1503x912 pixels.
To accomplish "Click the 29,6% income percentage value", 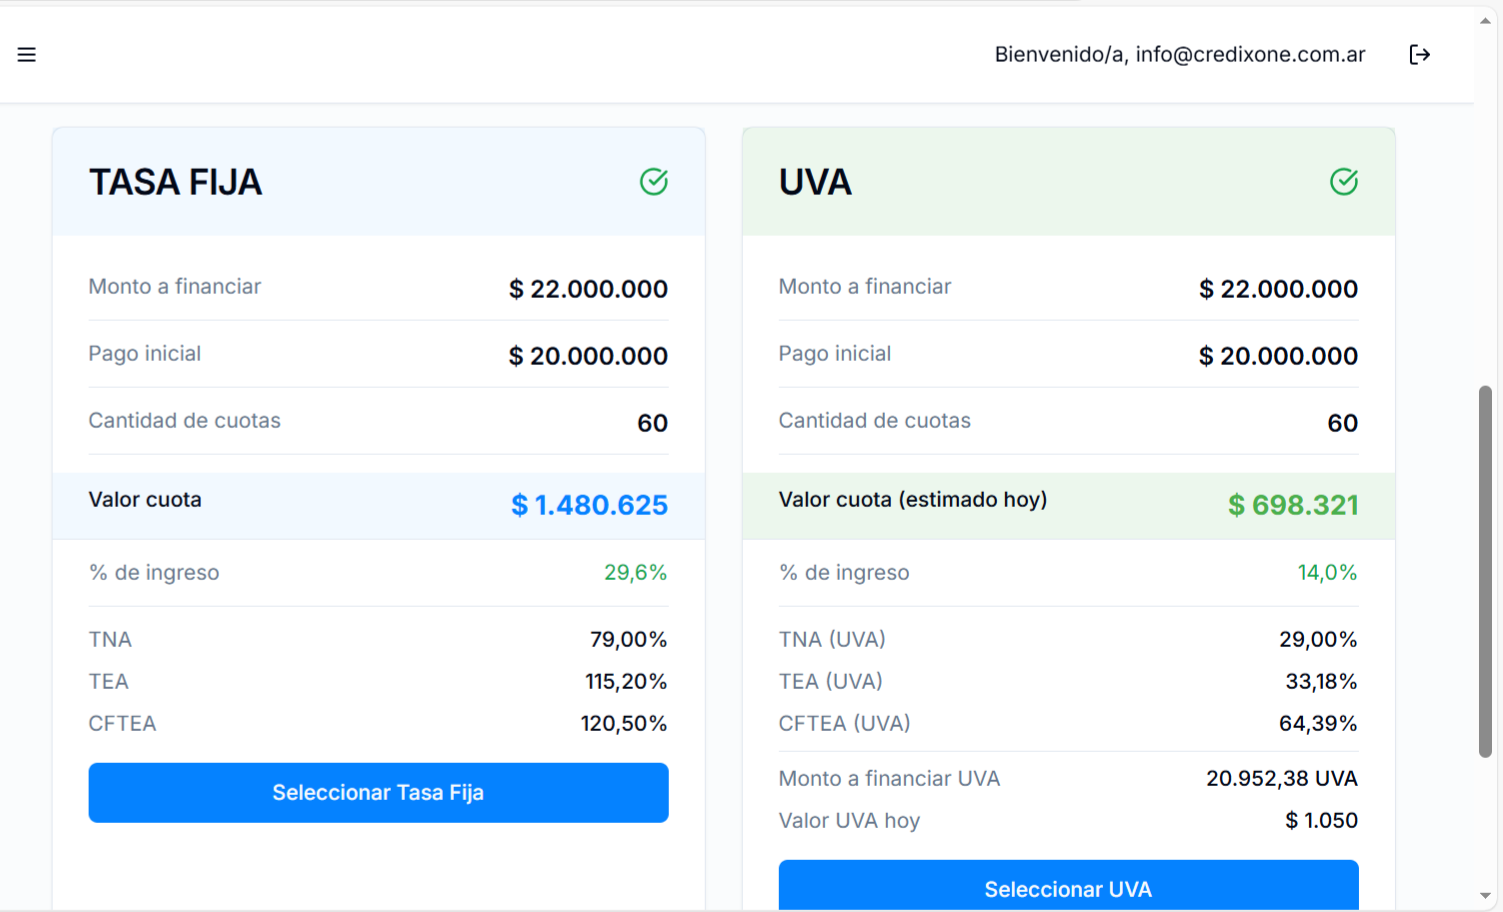I will point(635,573).
